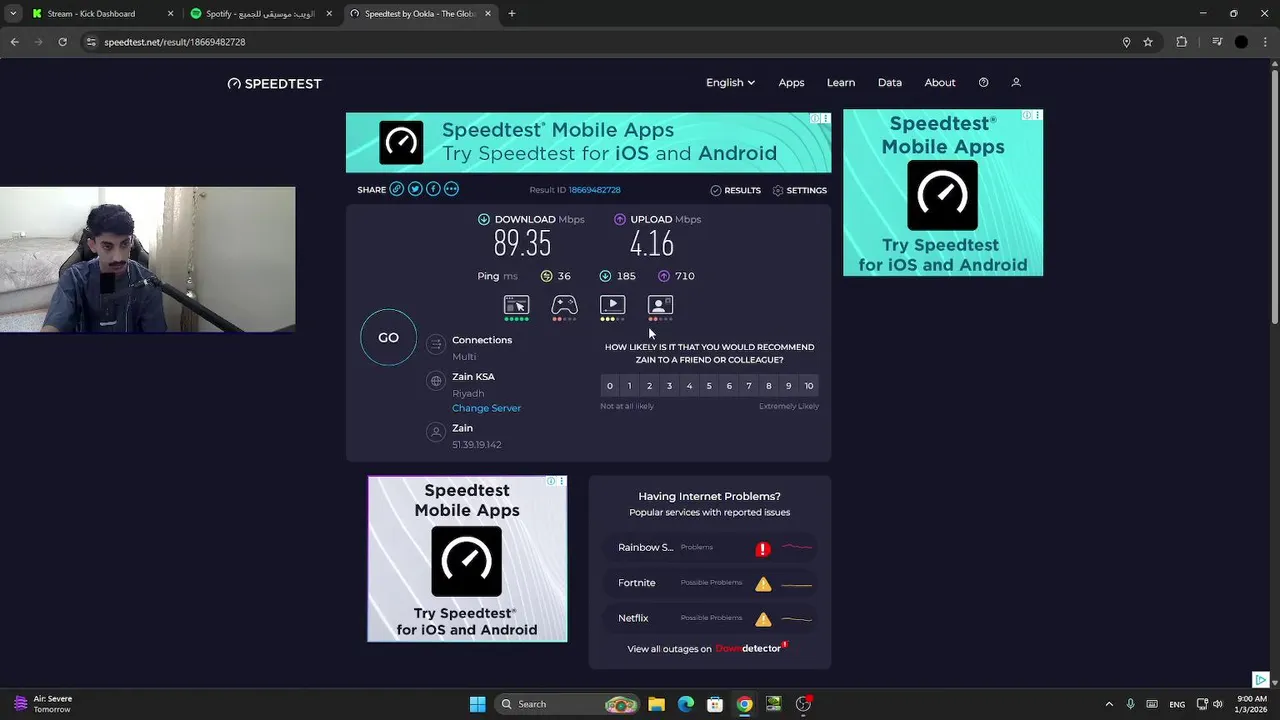This screenshot has width=1280, height=720.
Task: Copy the share link icon
Action: pos(397,189)
